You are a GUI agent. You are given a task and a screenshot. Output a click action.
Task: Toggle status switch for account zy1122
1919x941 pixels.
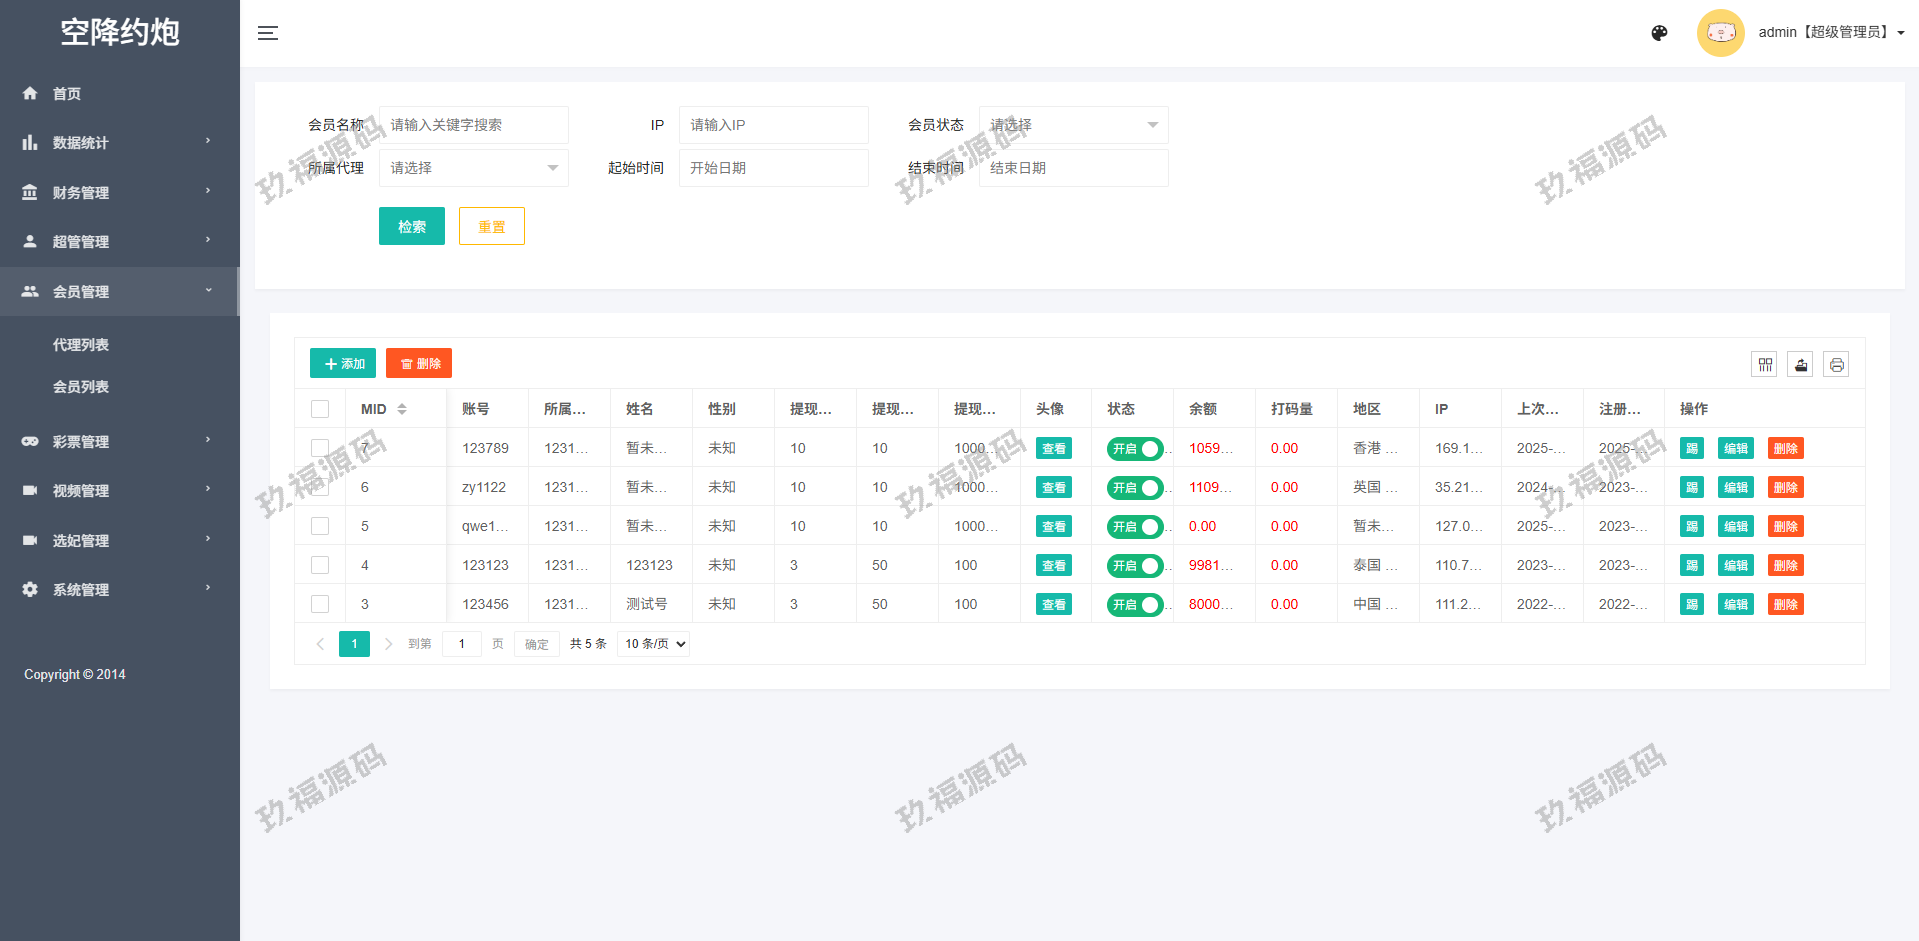point(1135,488)
